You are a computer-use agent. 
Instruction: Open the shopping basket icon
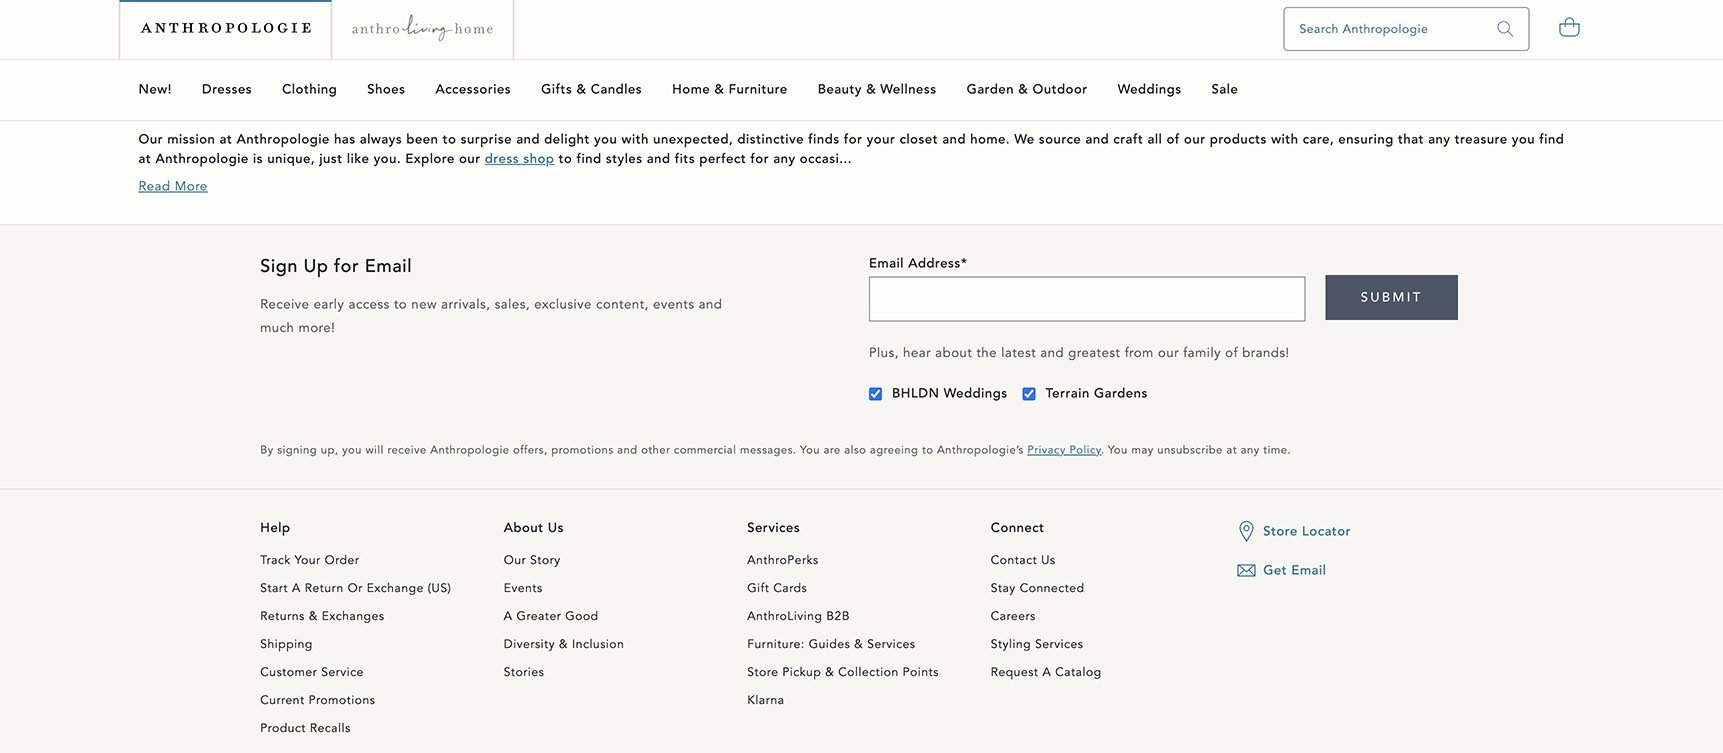[1569, 28]
